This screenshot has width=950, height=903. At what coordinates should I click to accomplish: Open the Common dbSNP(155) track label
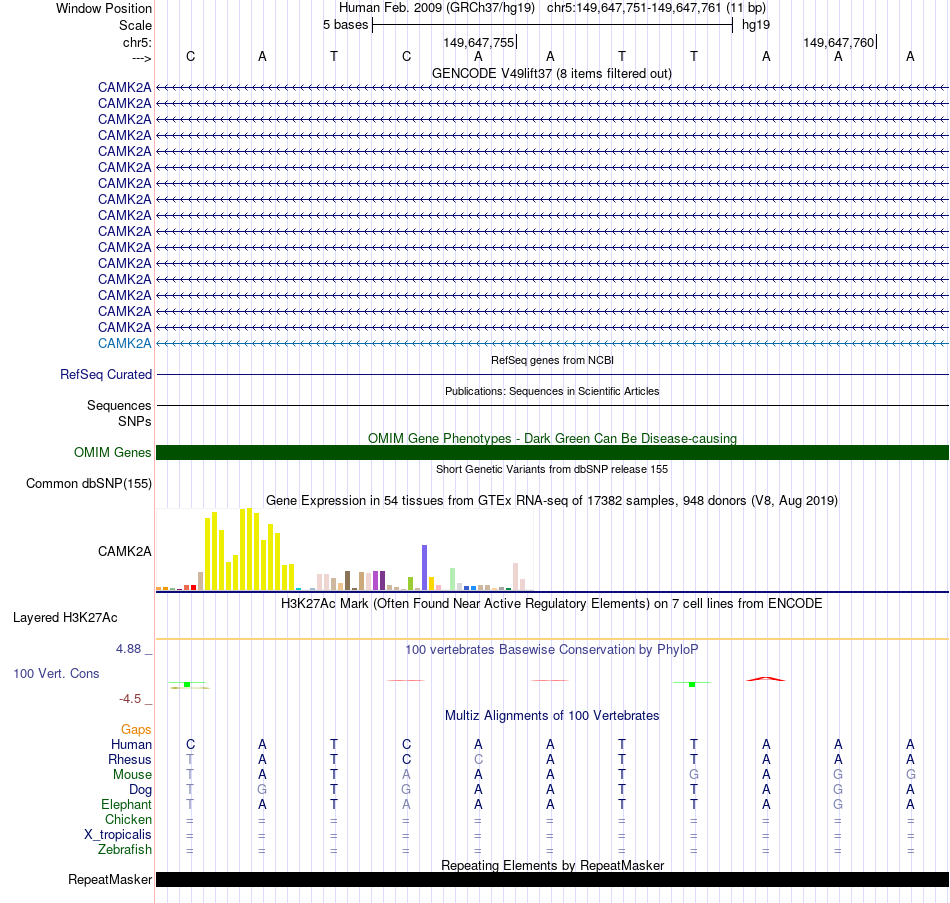click(x=88, y=484)
